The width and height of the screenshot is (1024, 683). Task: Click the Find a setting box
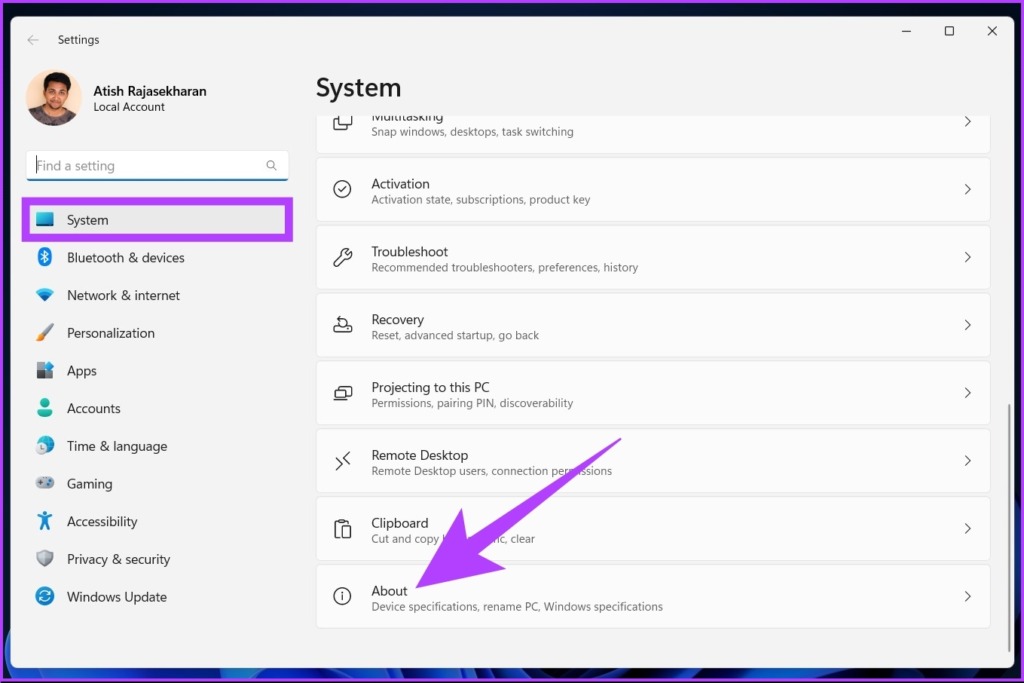tap(157, 165)
